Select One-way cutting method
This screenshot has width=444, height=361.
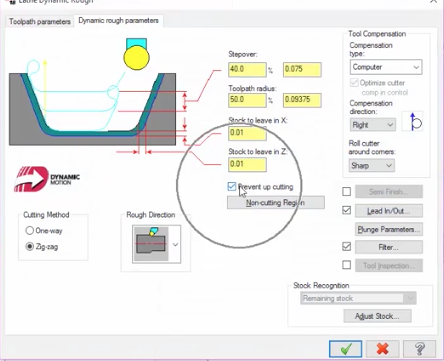(30, 230)
